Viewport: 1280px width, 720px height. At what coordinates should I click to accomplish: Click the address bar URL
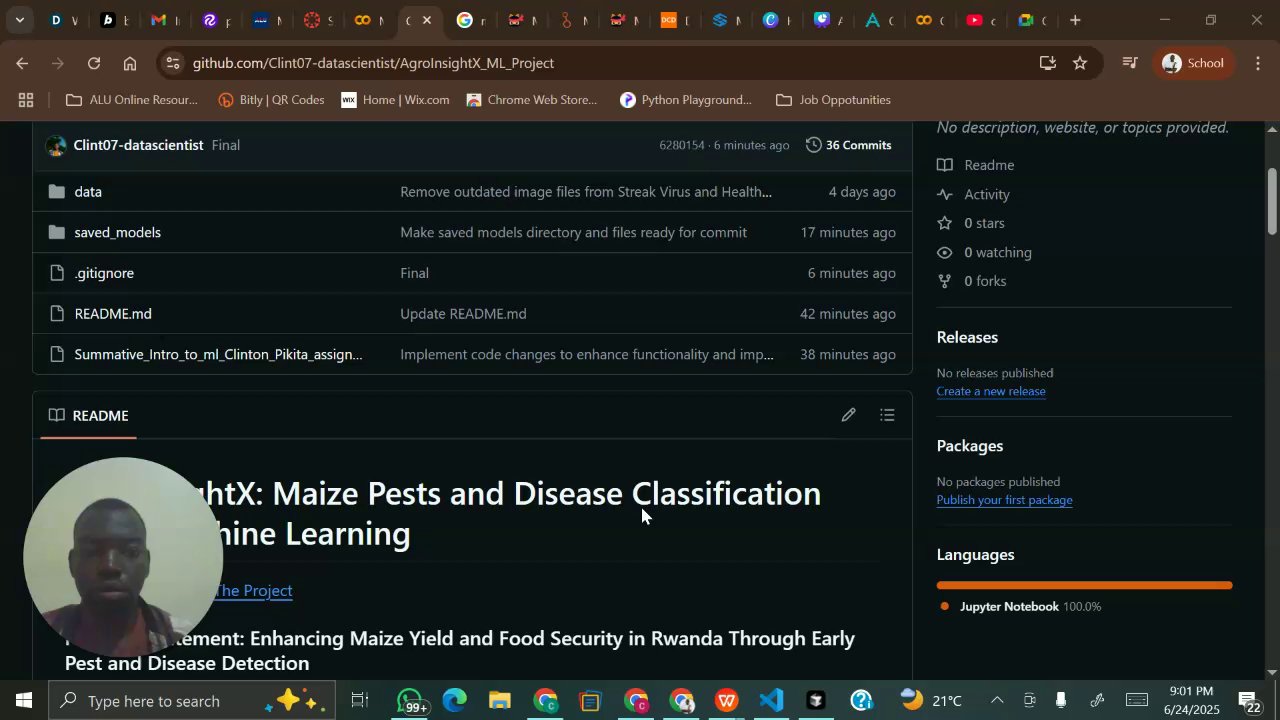(373, 63)
